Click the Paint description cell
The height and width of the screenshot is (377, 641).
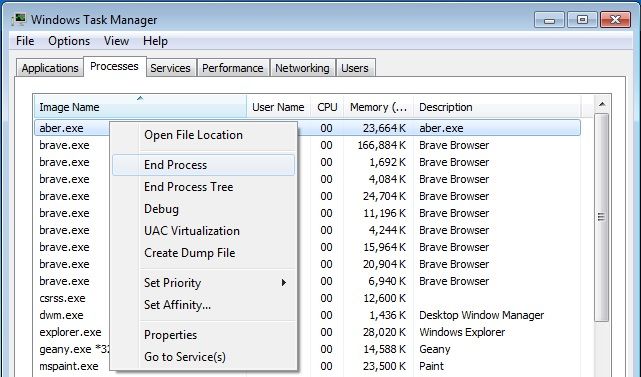(431, 366)
